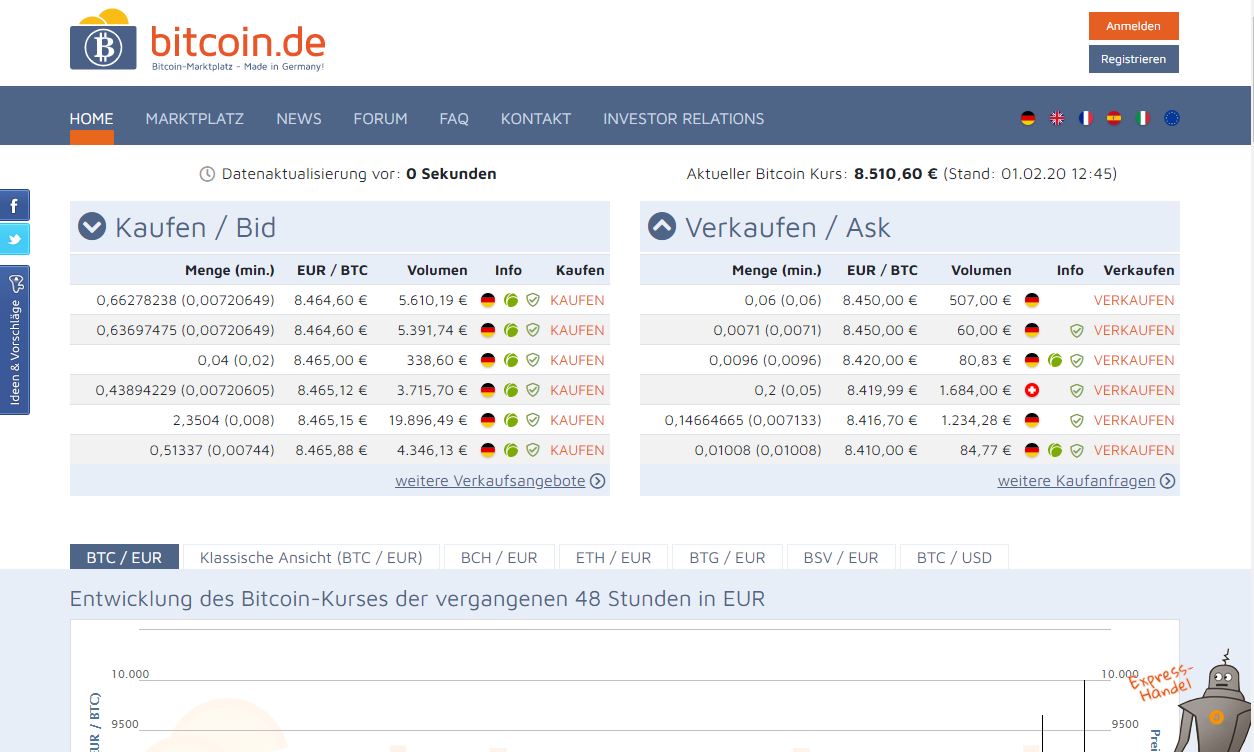Click the Registrieren button
The height and width of the screenshot is (752, 1254).
1134,59
